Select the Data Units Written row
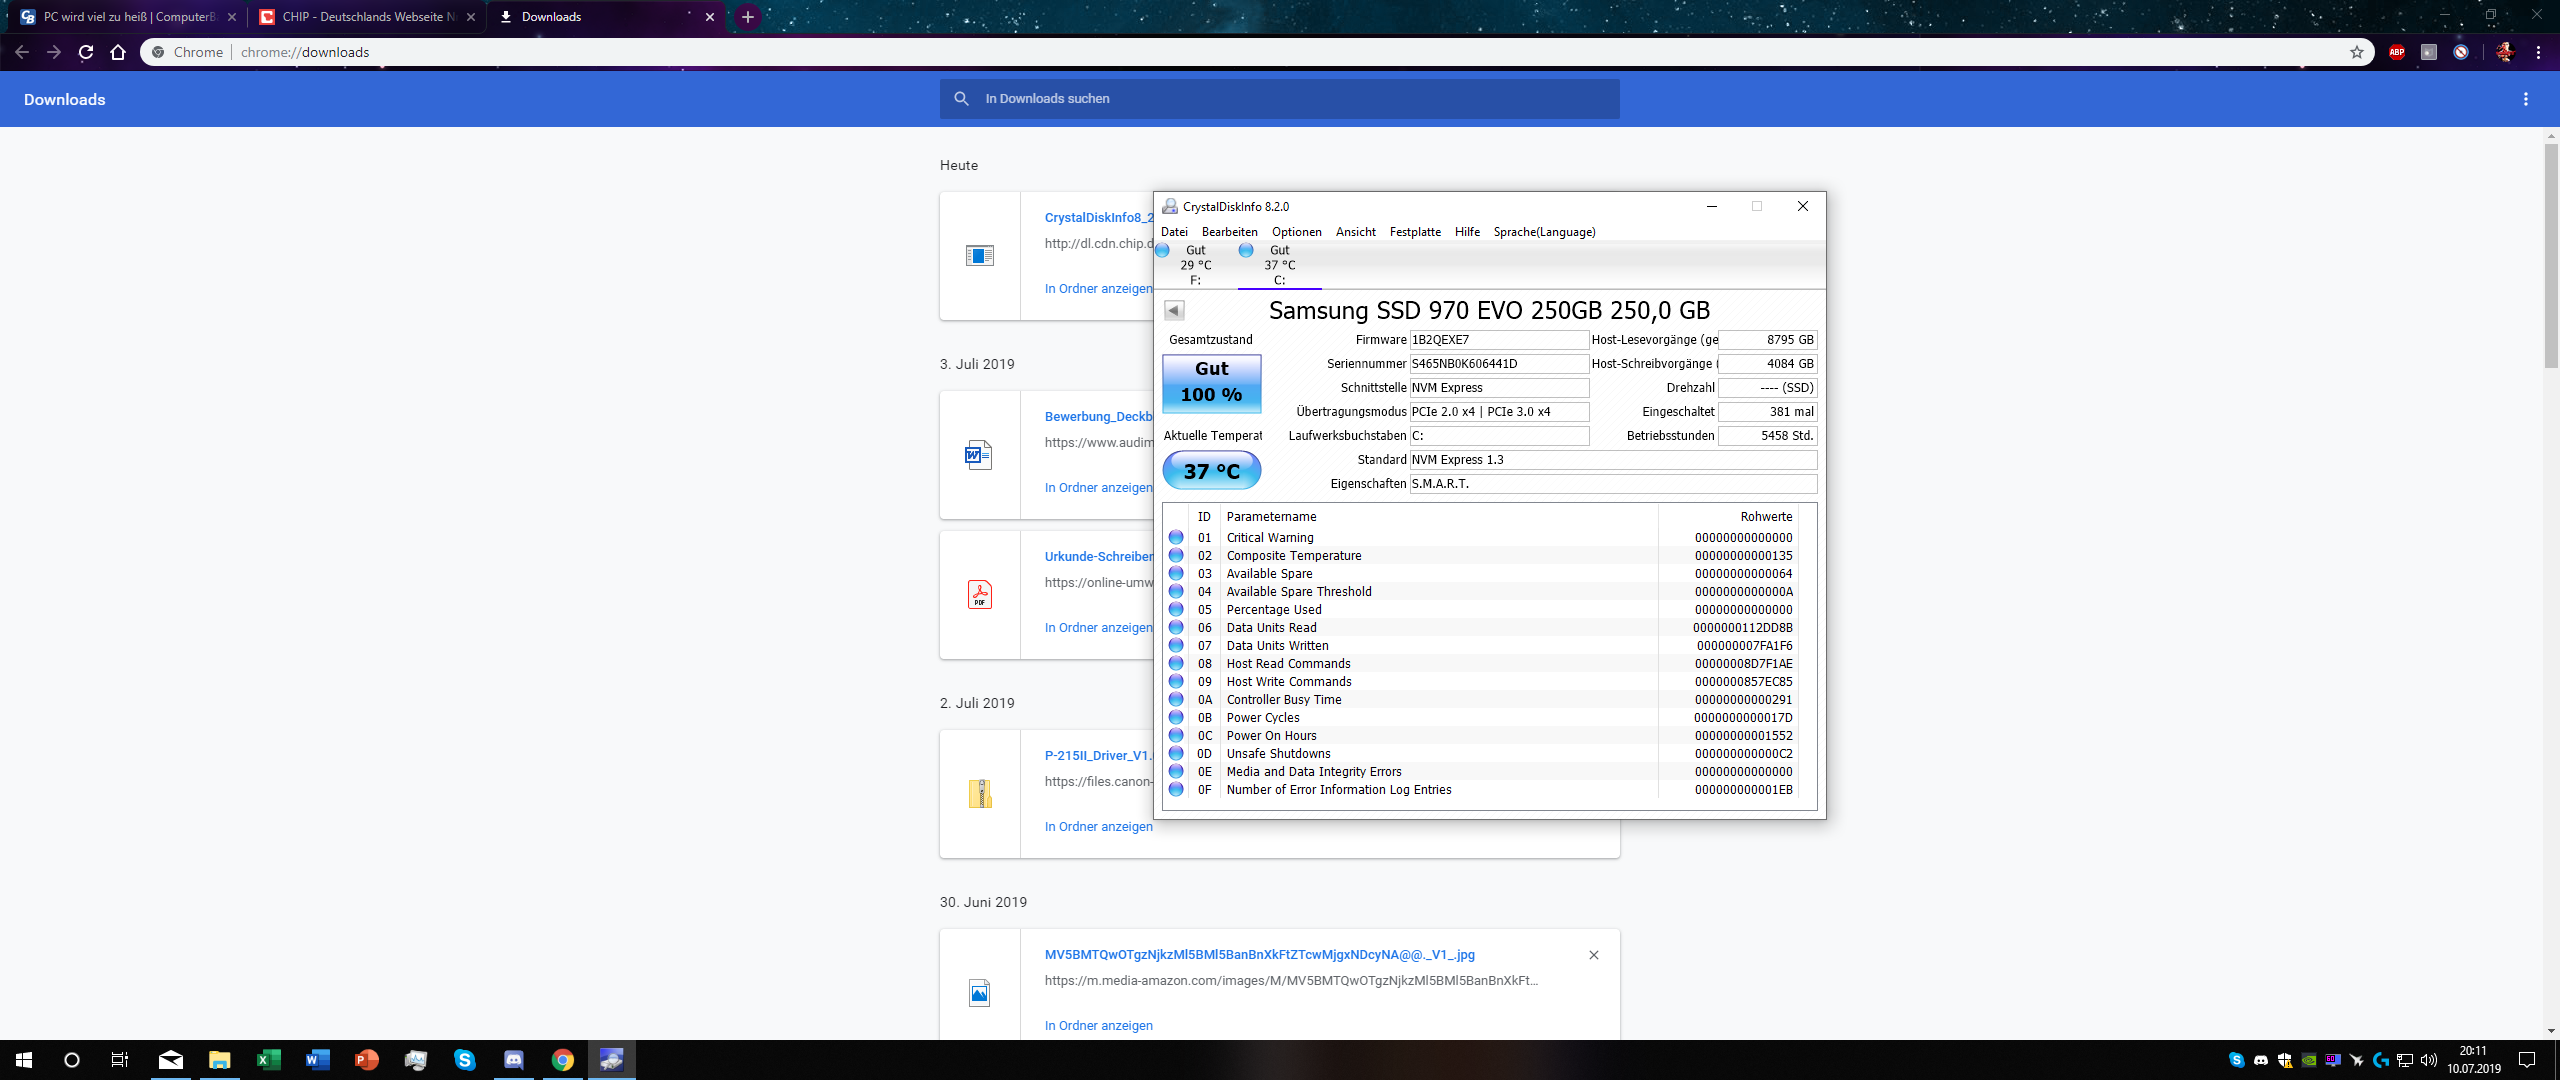 pos(1480,646)
